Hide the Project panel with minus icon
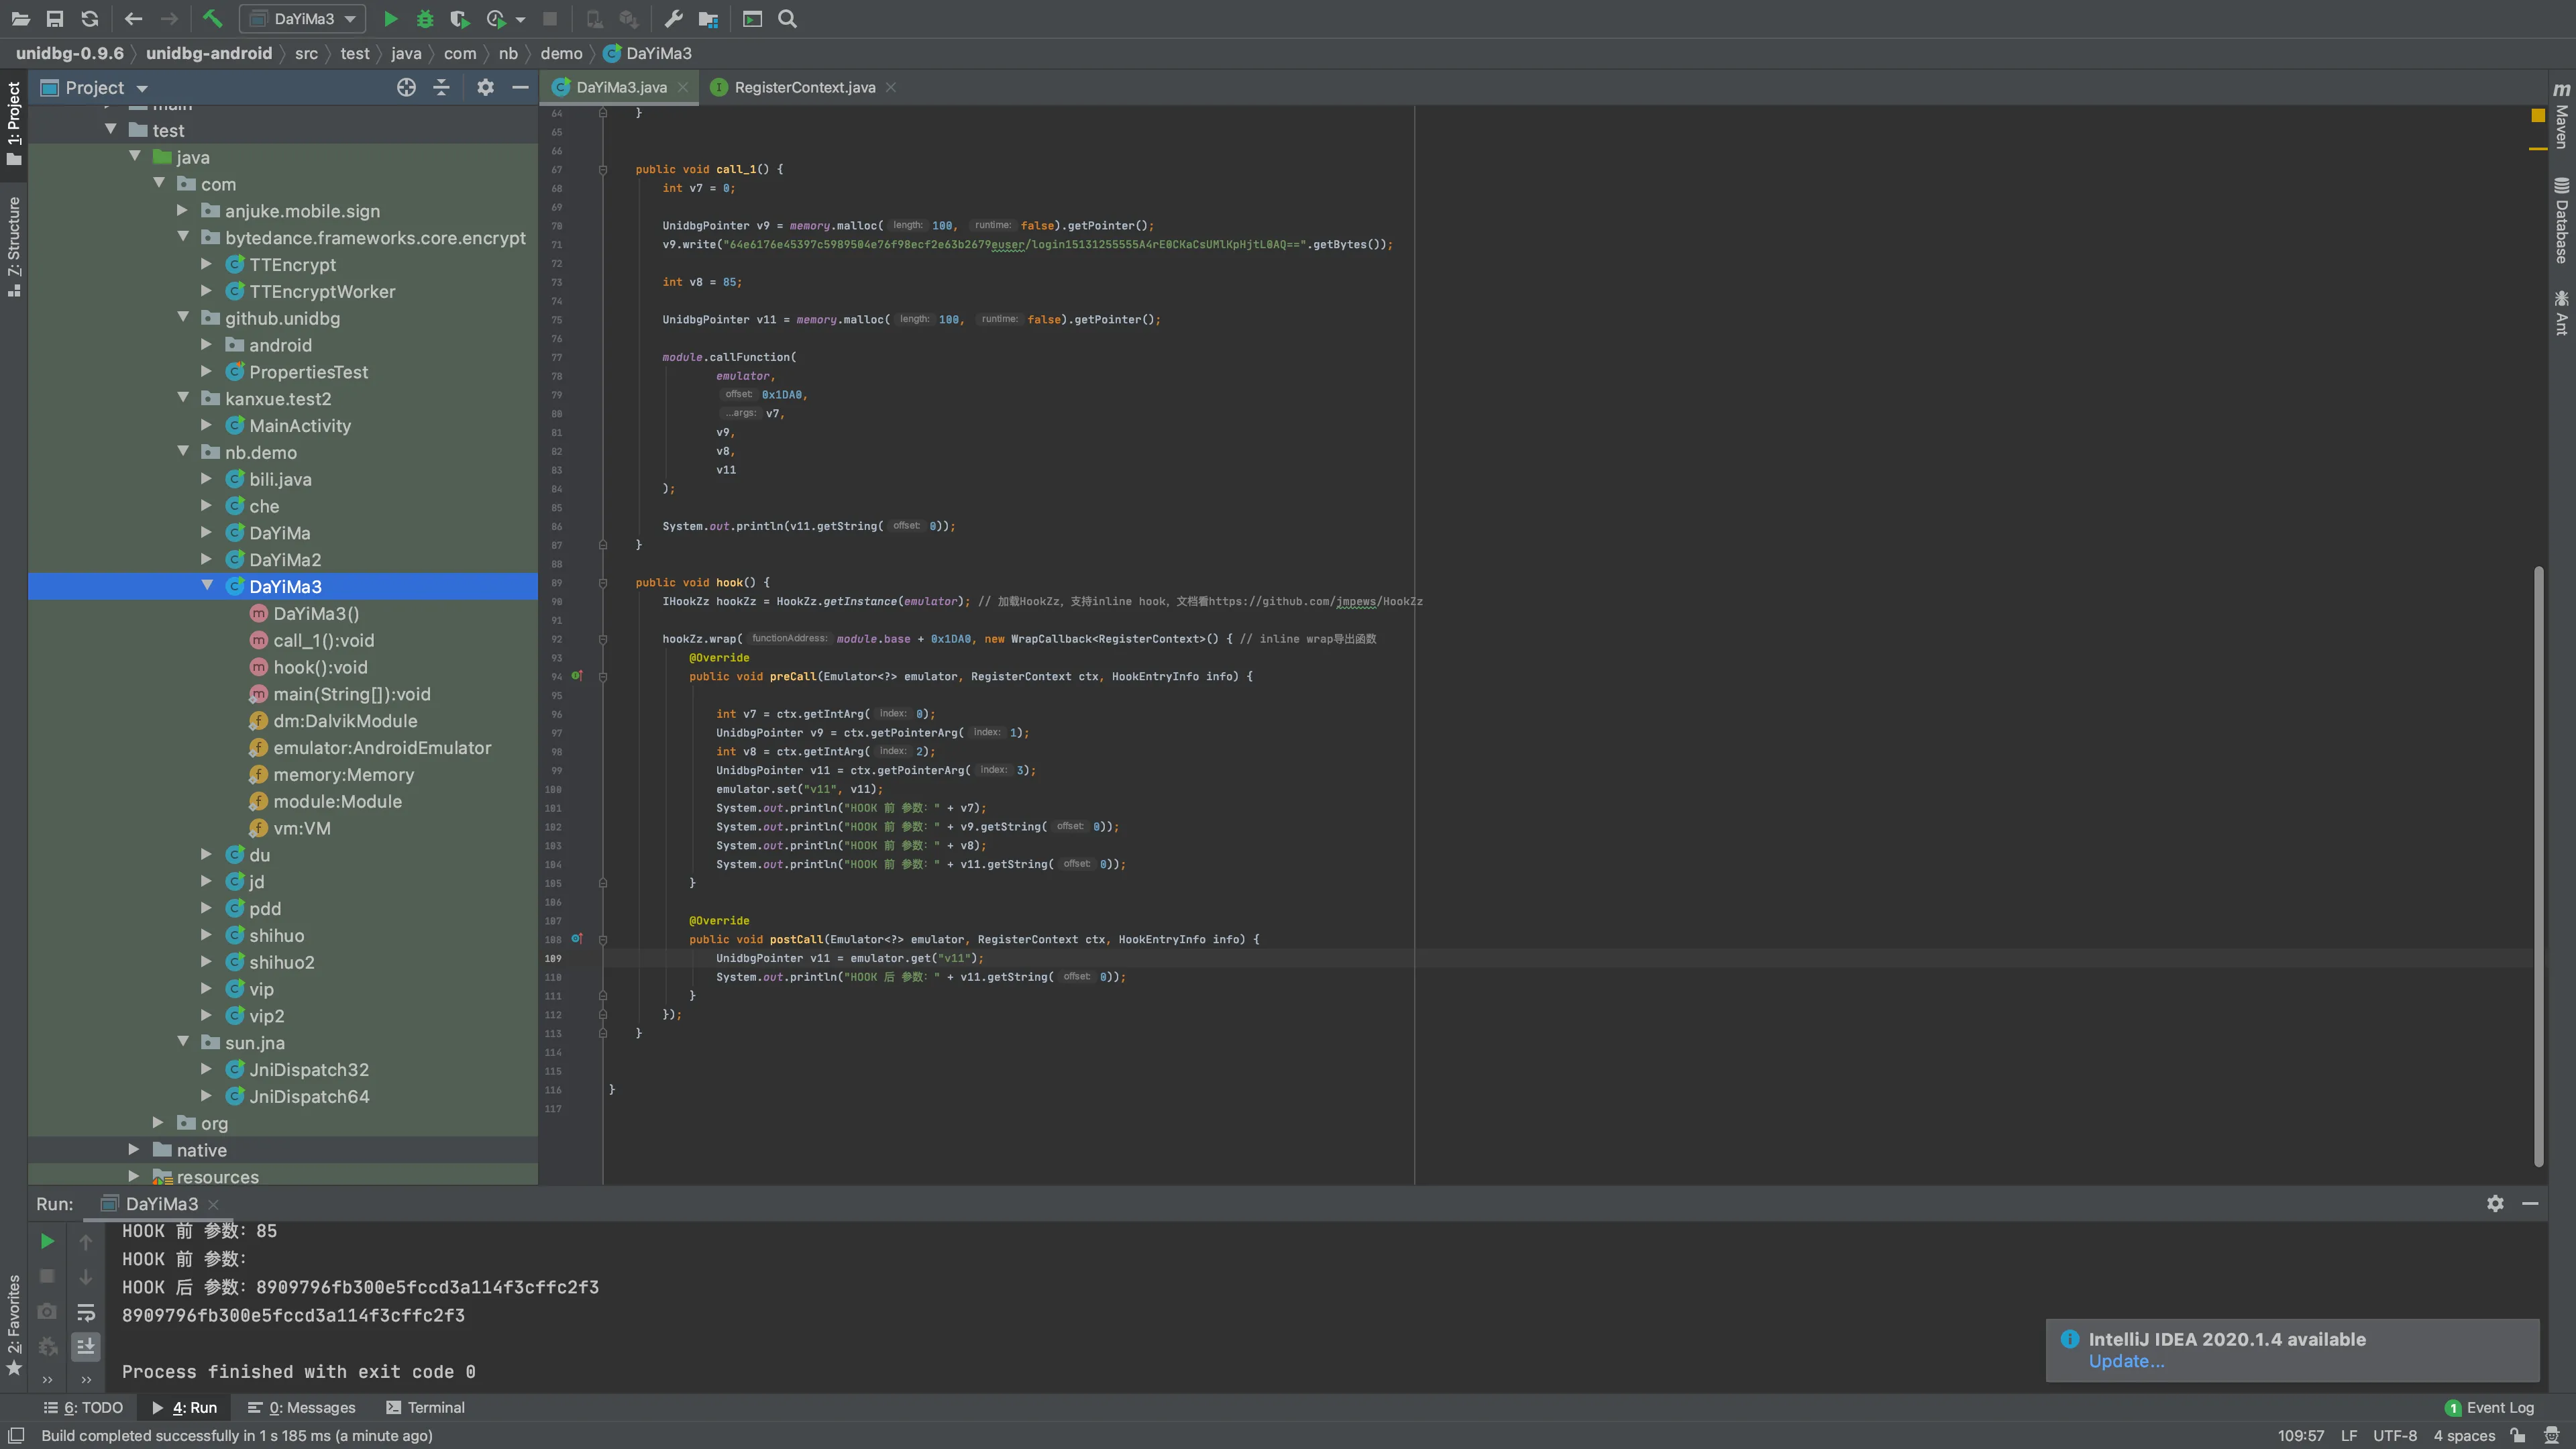 pyautogui.click(x=520, y=88)
